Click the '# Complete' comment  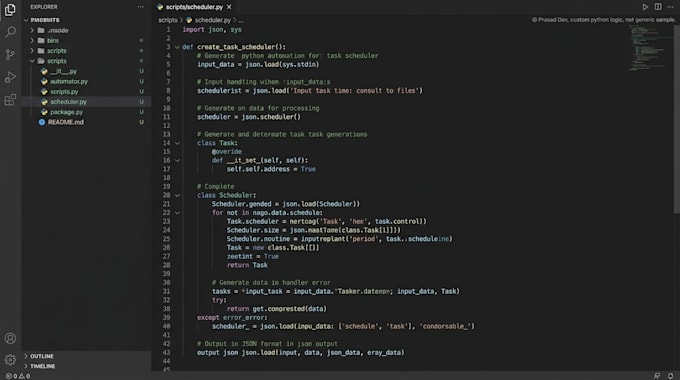216,187
